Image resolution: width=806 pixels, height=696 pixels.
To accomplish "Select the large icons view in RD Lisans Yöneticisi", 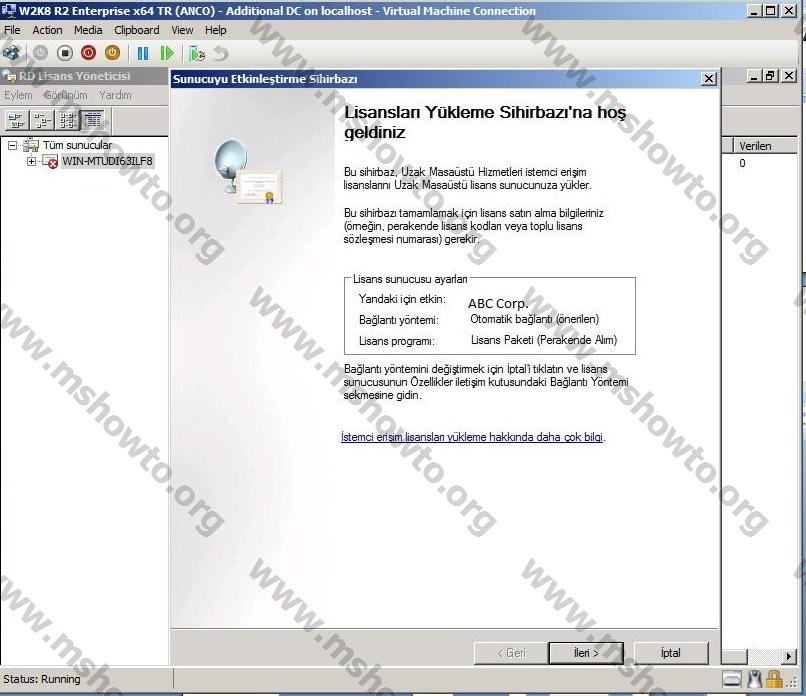I will (x=17, y=120).
